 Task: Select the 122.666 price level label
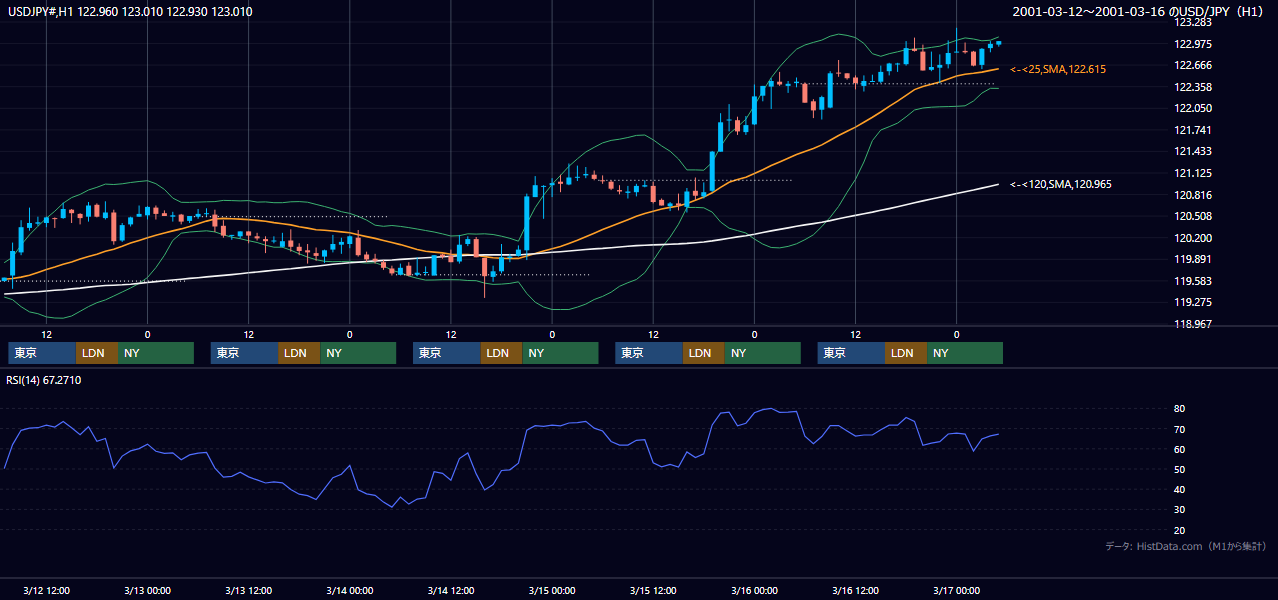pos(1195,65)
